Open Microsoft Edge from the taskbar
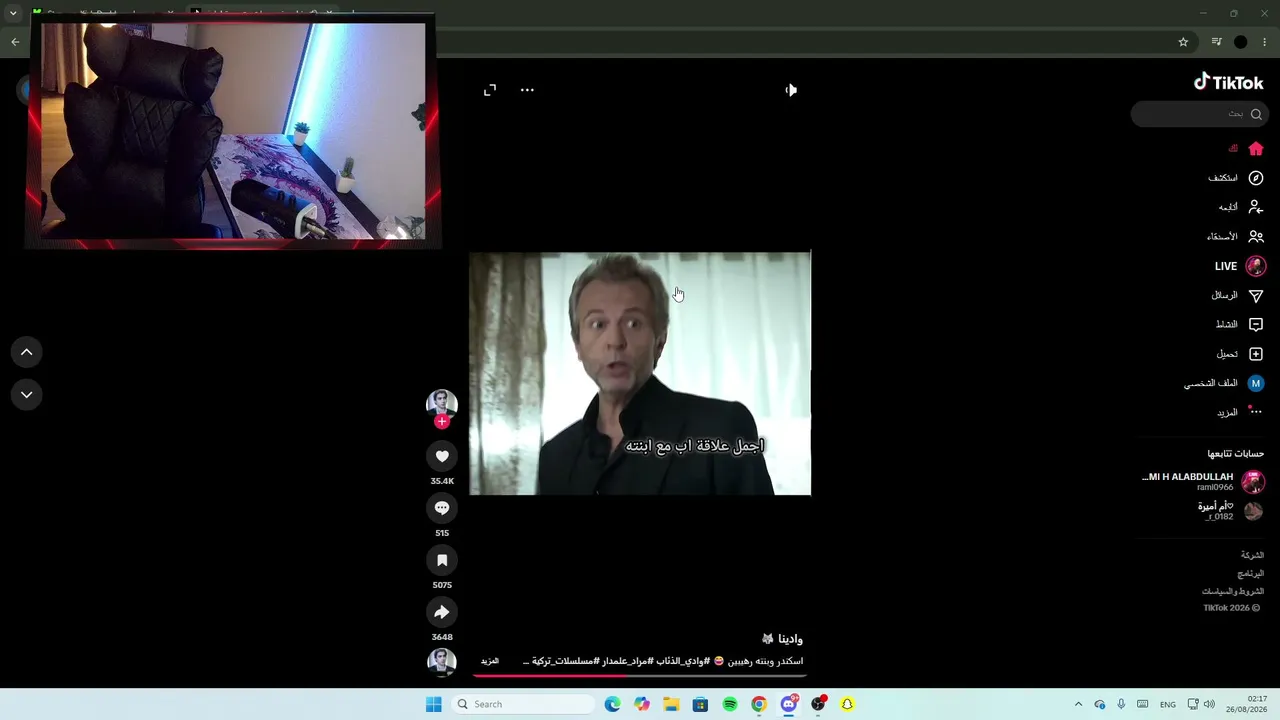The height and width of the screenshot is (720, 1280). pos(613,704)
